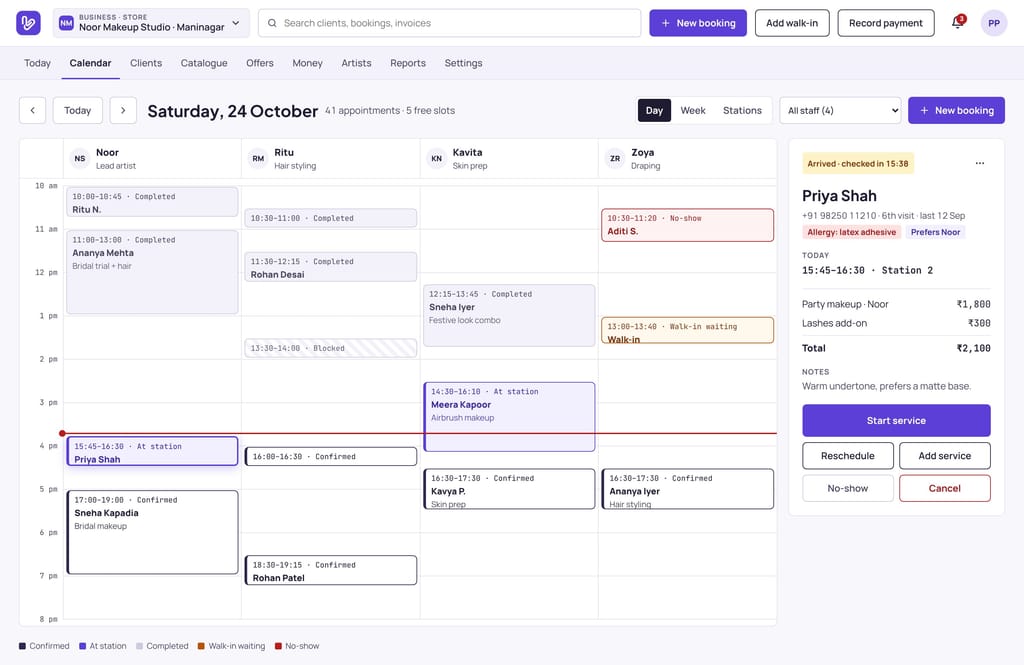Open the Settings tab
Screen dimensions: 1024x665
(x=463, y=63)
